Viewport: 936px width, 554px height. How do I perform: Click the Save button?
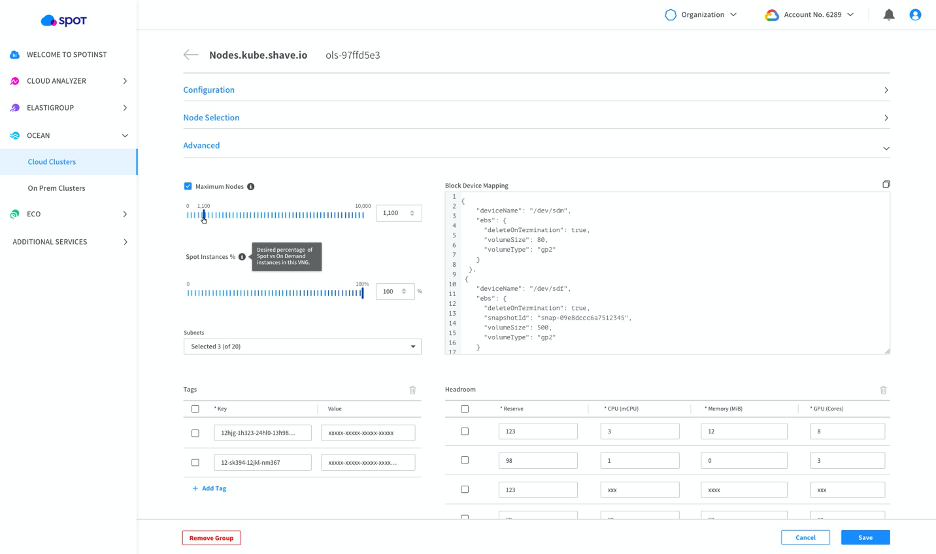click(x=865, y=538)
